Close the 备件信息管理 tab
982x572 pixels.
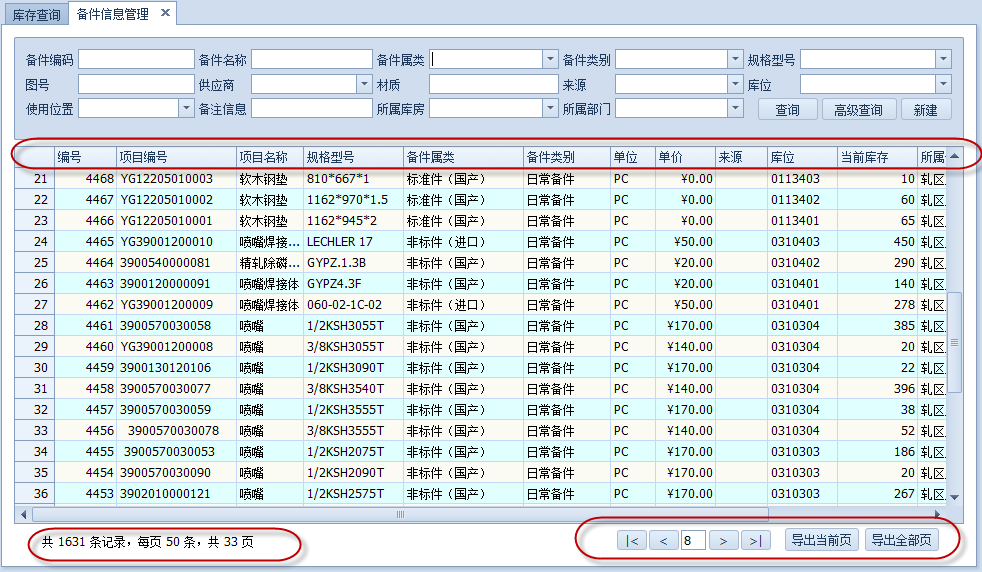click(x=165, y=13)
